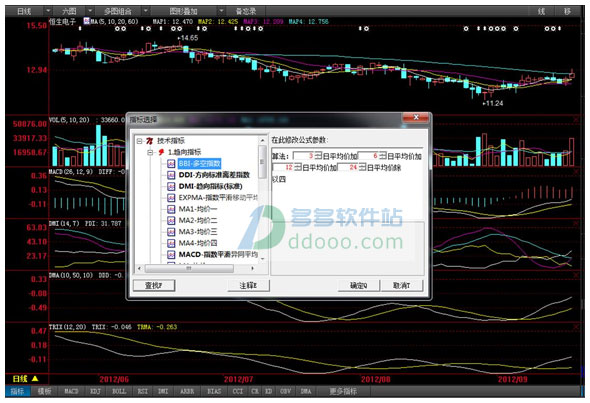Switch to the 模板 bottom tab
Image resolution: width=590 pixels, height=403 pixels.
(44, 391)
